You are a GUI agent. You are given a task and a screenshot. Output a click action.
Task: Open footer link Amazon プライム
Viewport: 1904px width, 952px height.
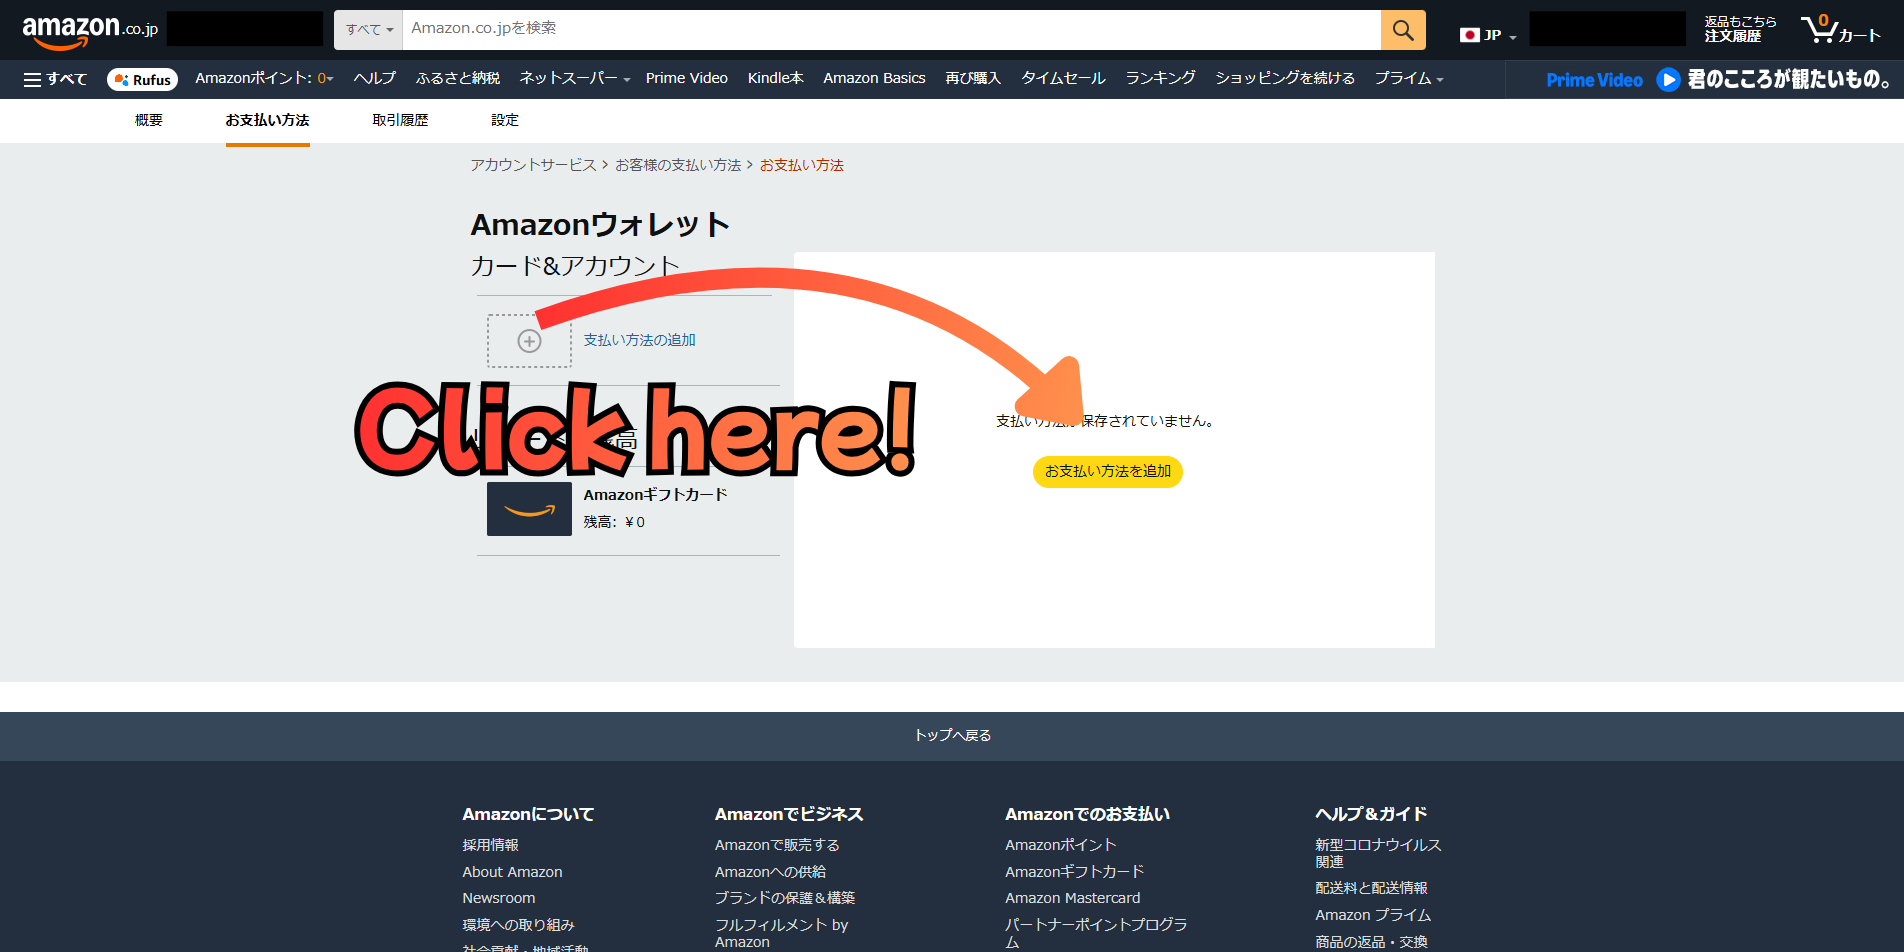click(x=1373, y=915)
